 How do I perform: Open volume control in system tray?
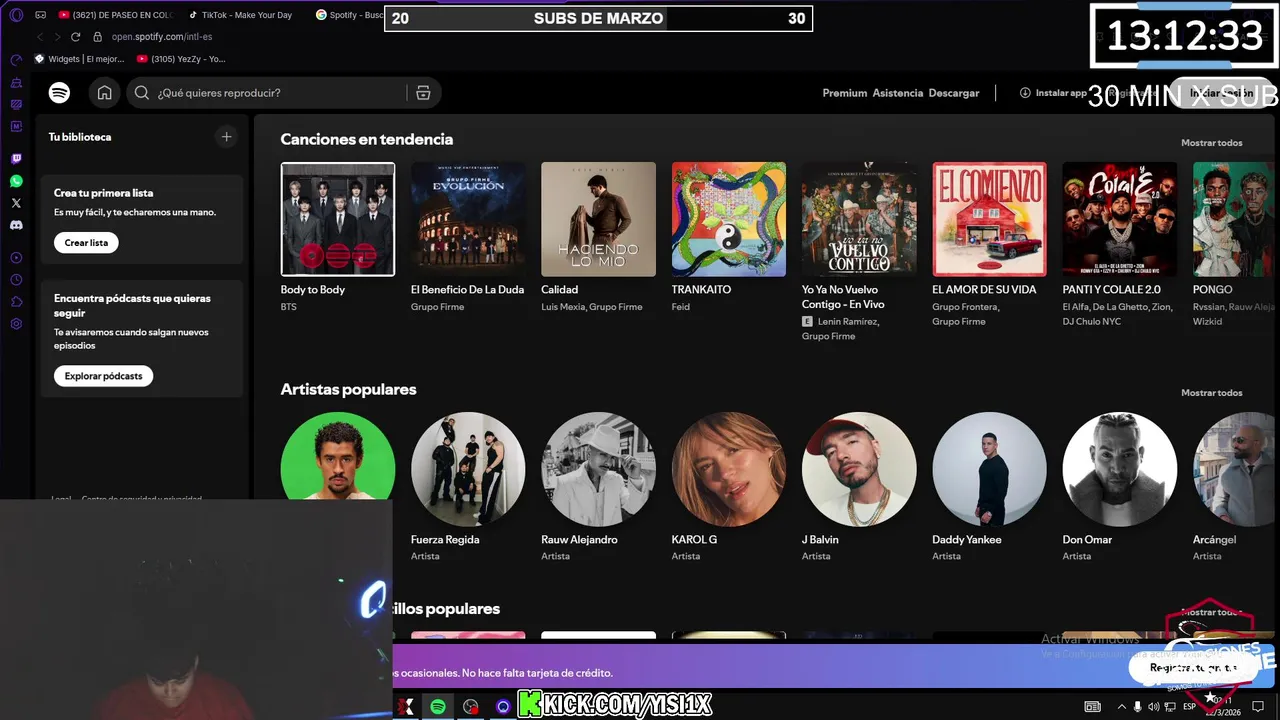(x=1155, y=707)
